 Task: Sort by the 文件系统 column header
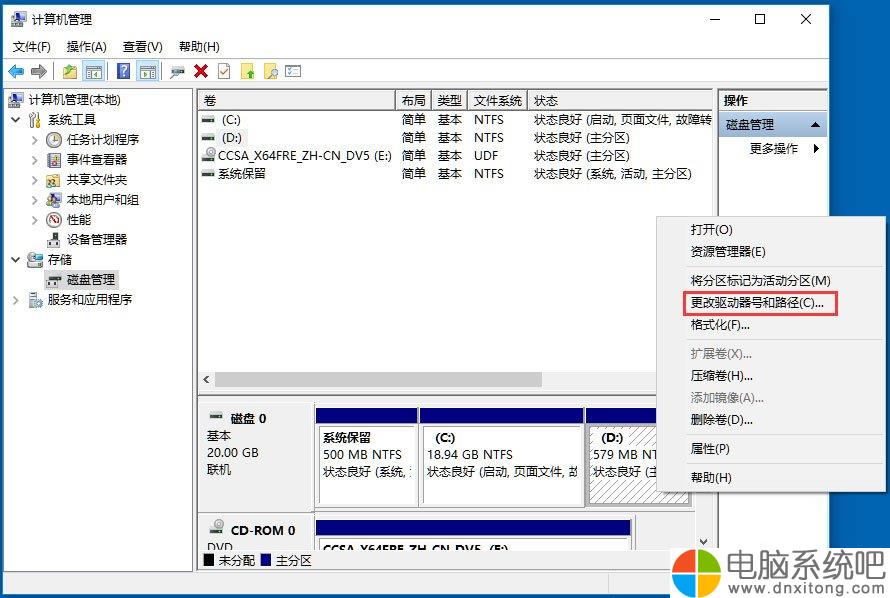tap(497, 100)
